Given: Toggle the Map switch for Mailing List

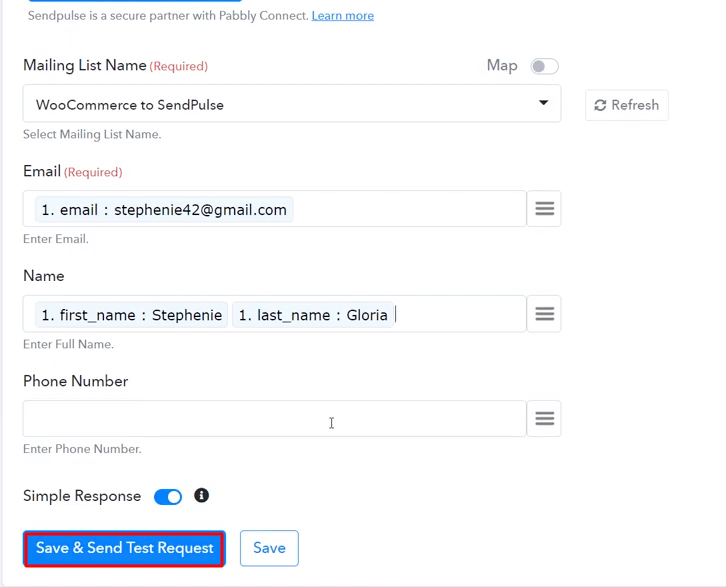Looking at the screenshot, I should (544, 66).
